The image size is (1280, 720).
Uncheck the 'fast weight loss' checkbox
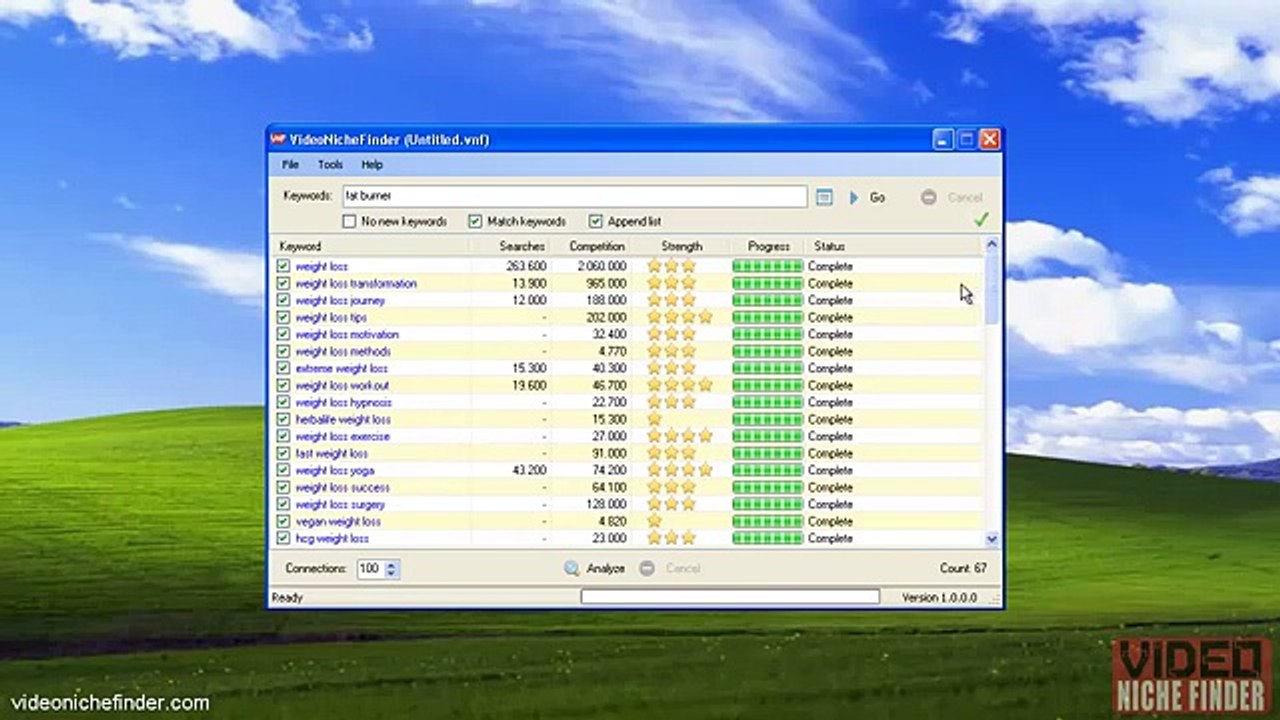coord(283,453)
